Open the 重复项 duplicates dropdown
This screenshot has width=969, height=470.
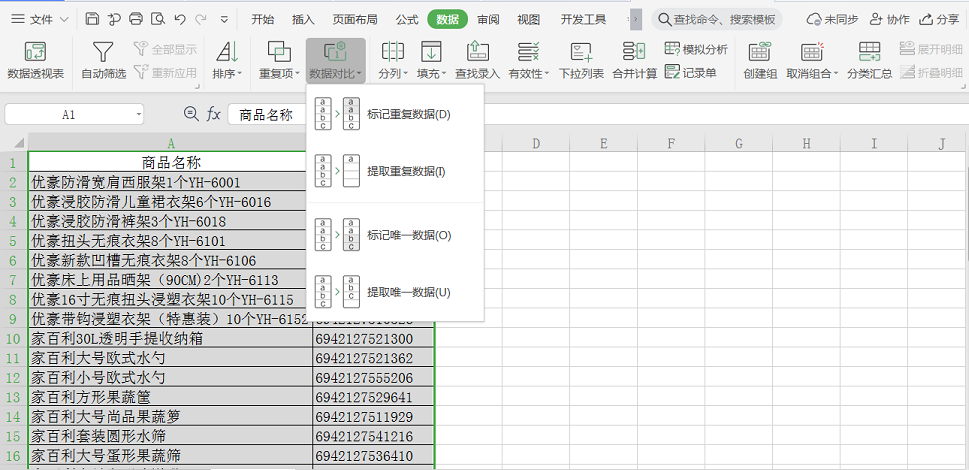pyautogui.click(x=279, y=61)
